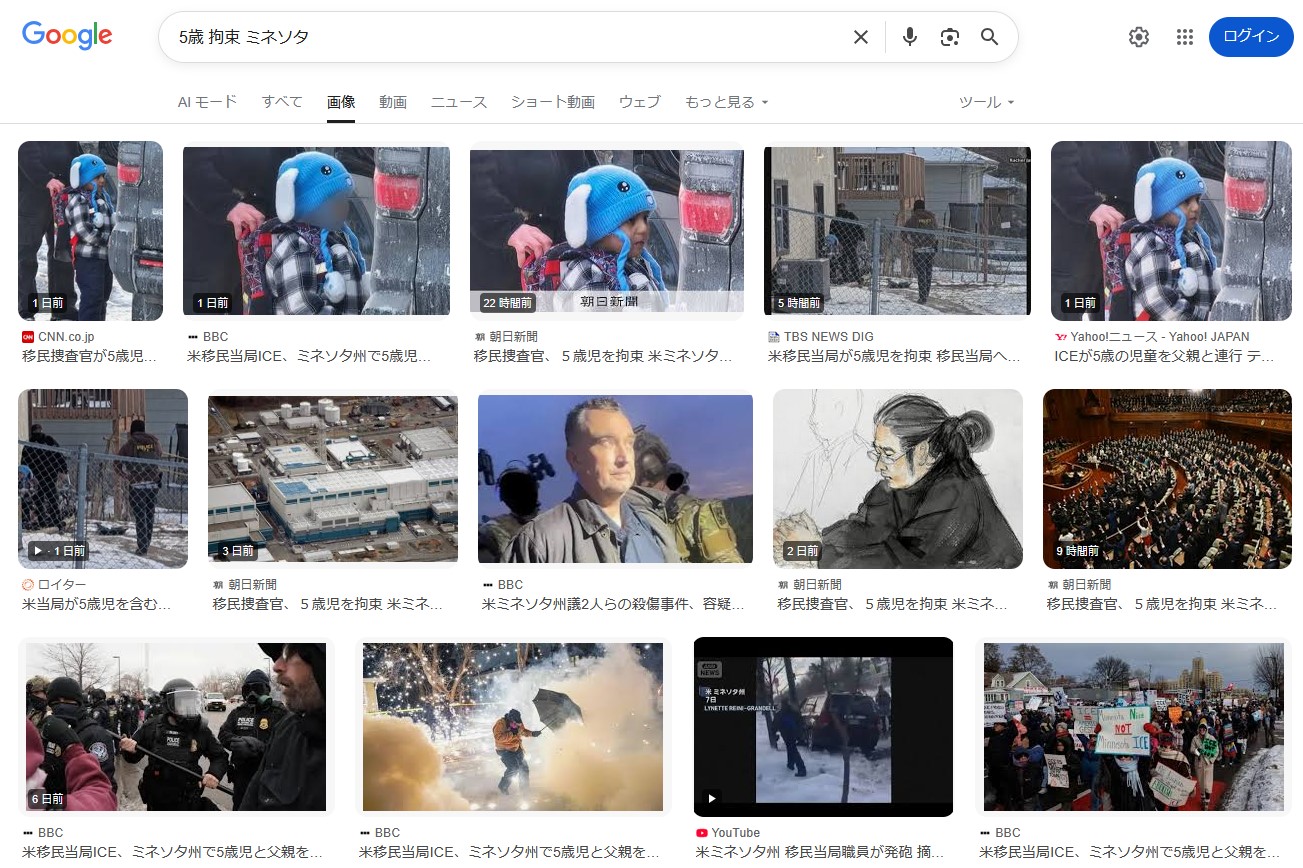The width and height of the screenshot is (1303, 868).
Task: Open the Google apps grid icon
Action: pos(1184,37)
